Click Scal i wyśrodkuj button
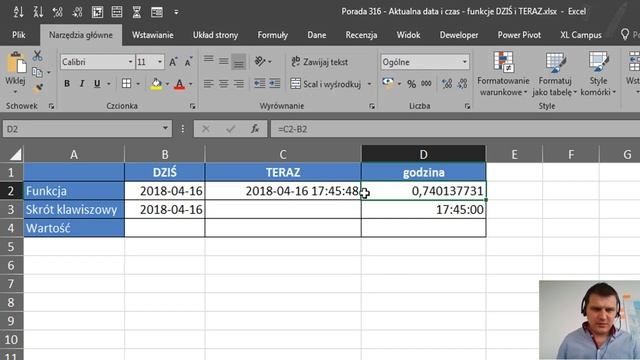 pos(326,84)
